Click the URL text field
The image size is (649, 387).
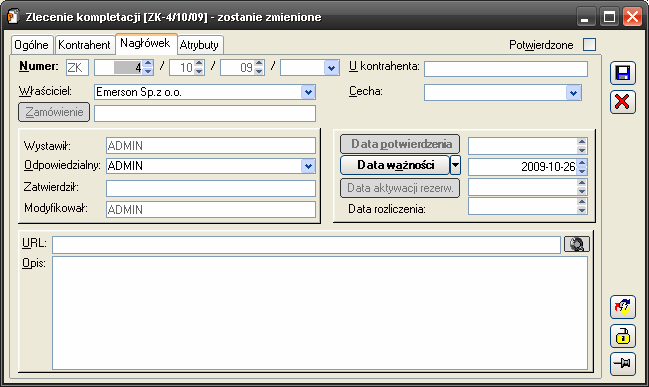(x=306, y=245)
